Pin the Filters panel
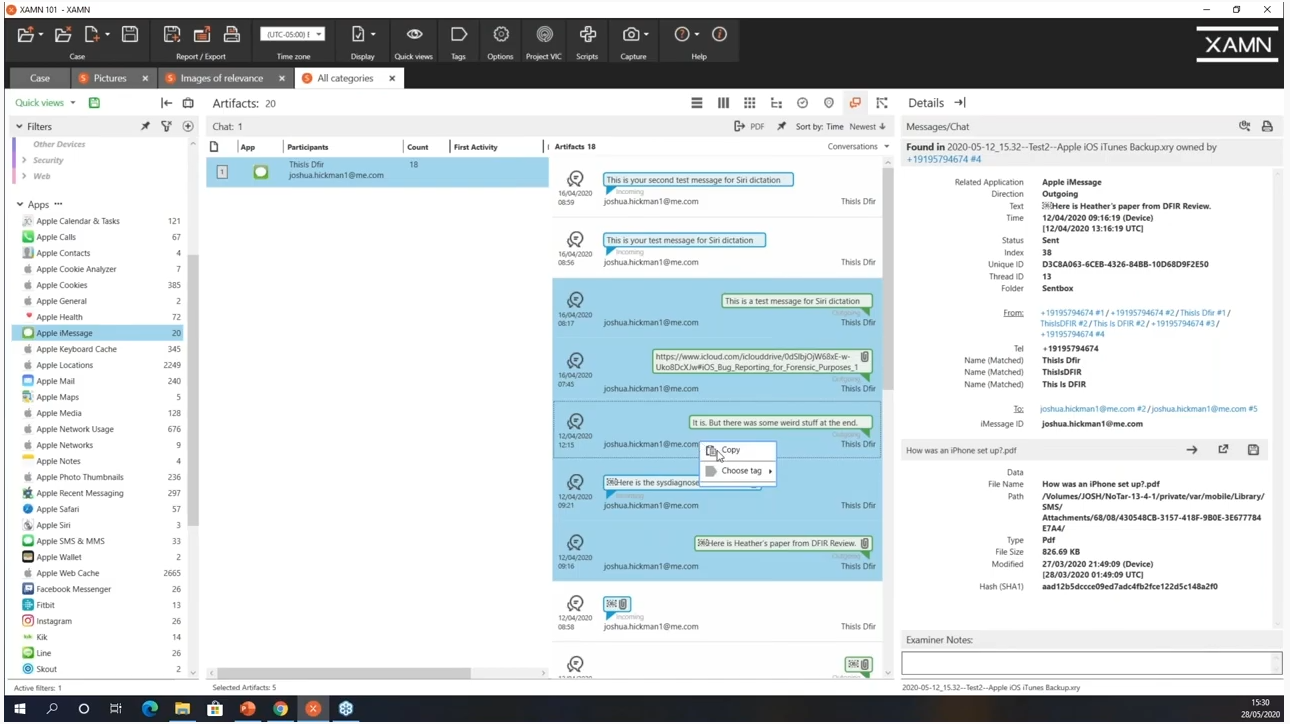Viewport: 1290px width, 724px height. pos(145,127)
